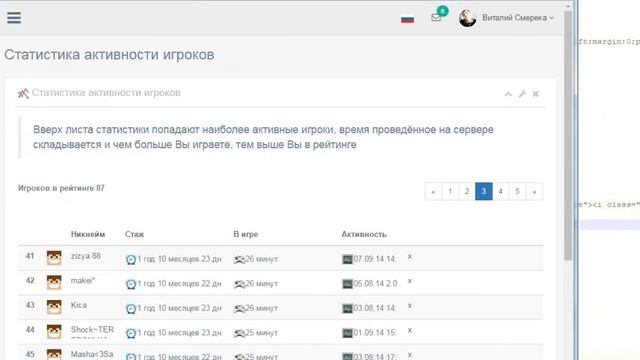640x360 pixels.
Task: Go to previous page of ranking
Action: (433, 191)
